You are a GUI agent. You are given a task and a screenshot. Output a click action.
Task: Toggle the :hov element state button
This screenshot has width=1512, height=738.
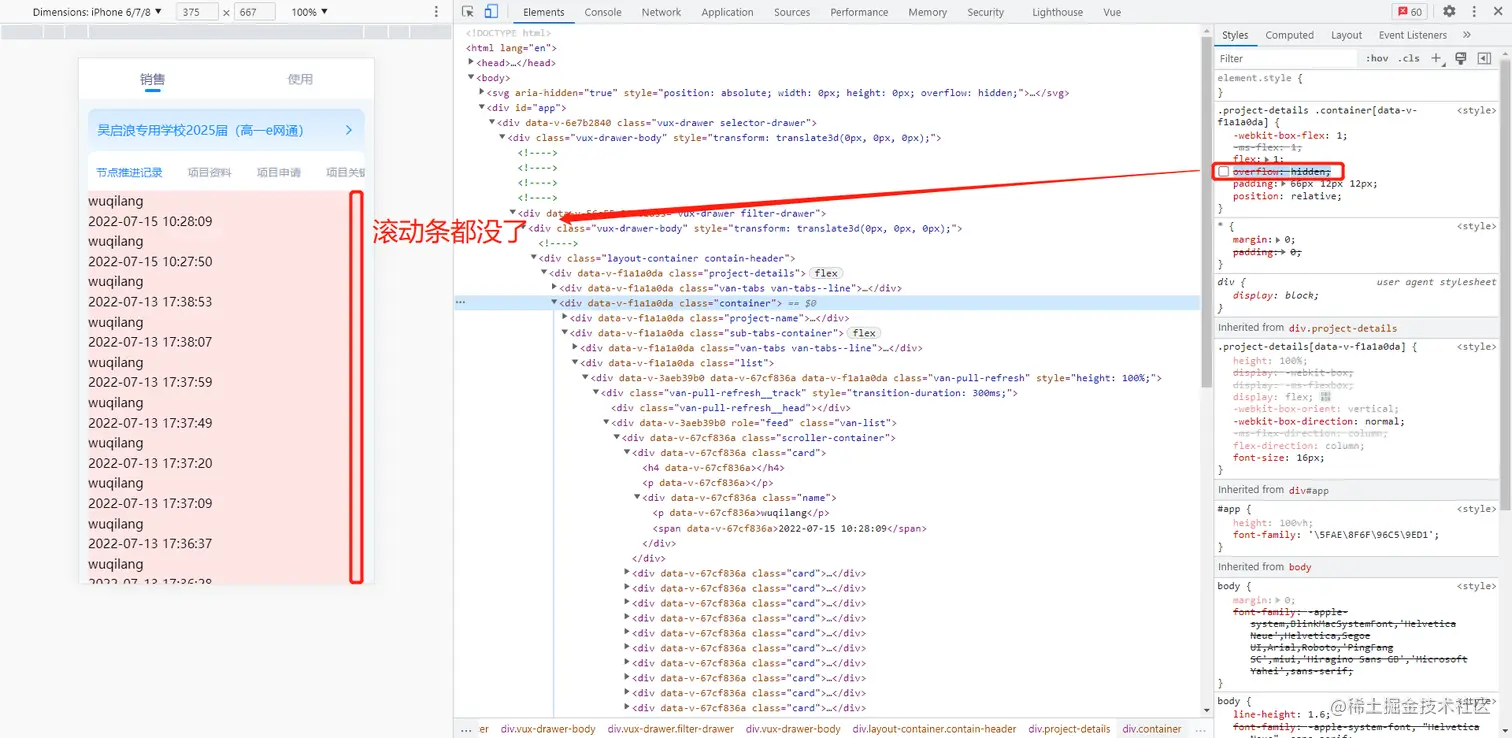(x=1377, y=58)
